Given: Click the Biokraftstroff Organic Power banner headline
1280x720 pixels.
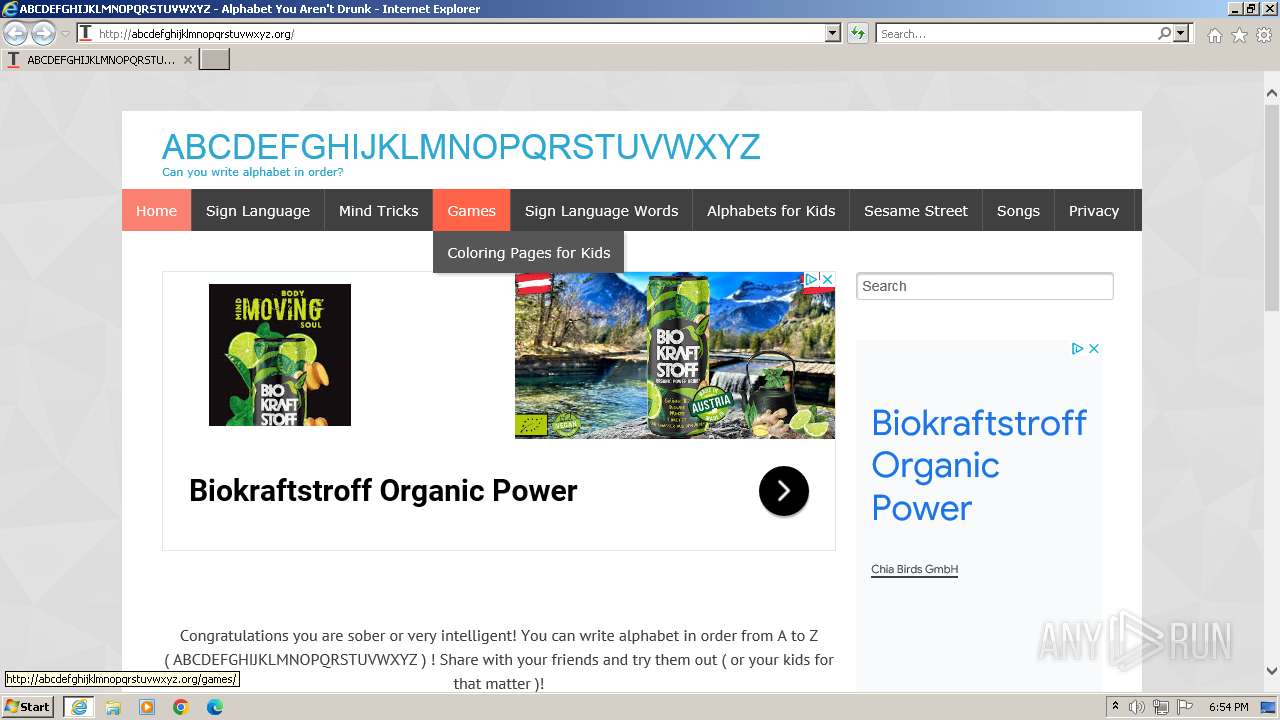Looking at the screenshot, I should click(x=383, y=491).
